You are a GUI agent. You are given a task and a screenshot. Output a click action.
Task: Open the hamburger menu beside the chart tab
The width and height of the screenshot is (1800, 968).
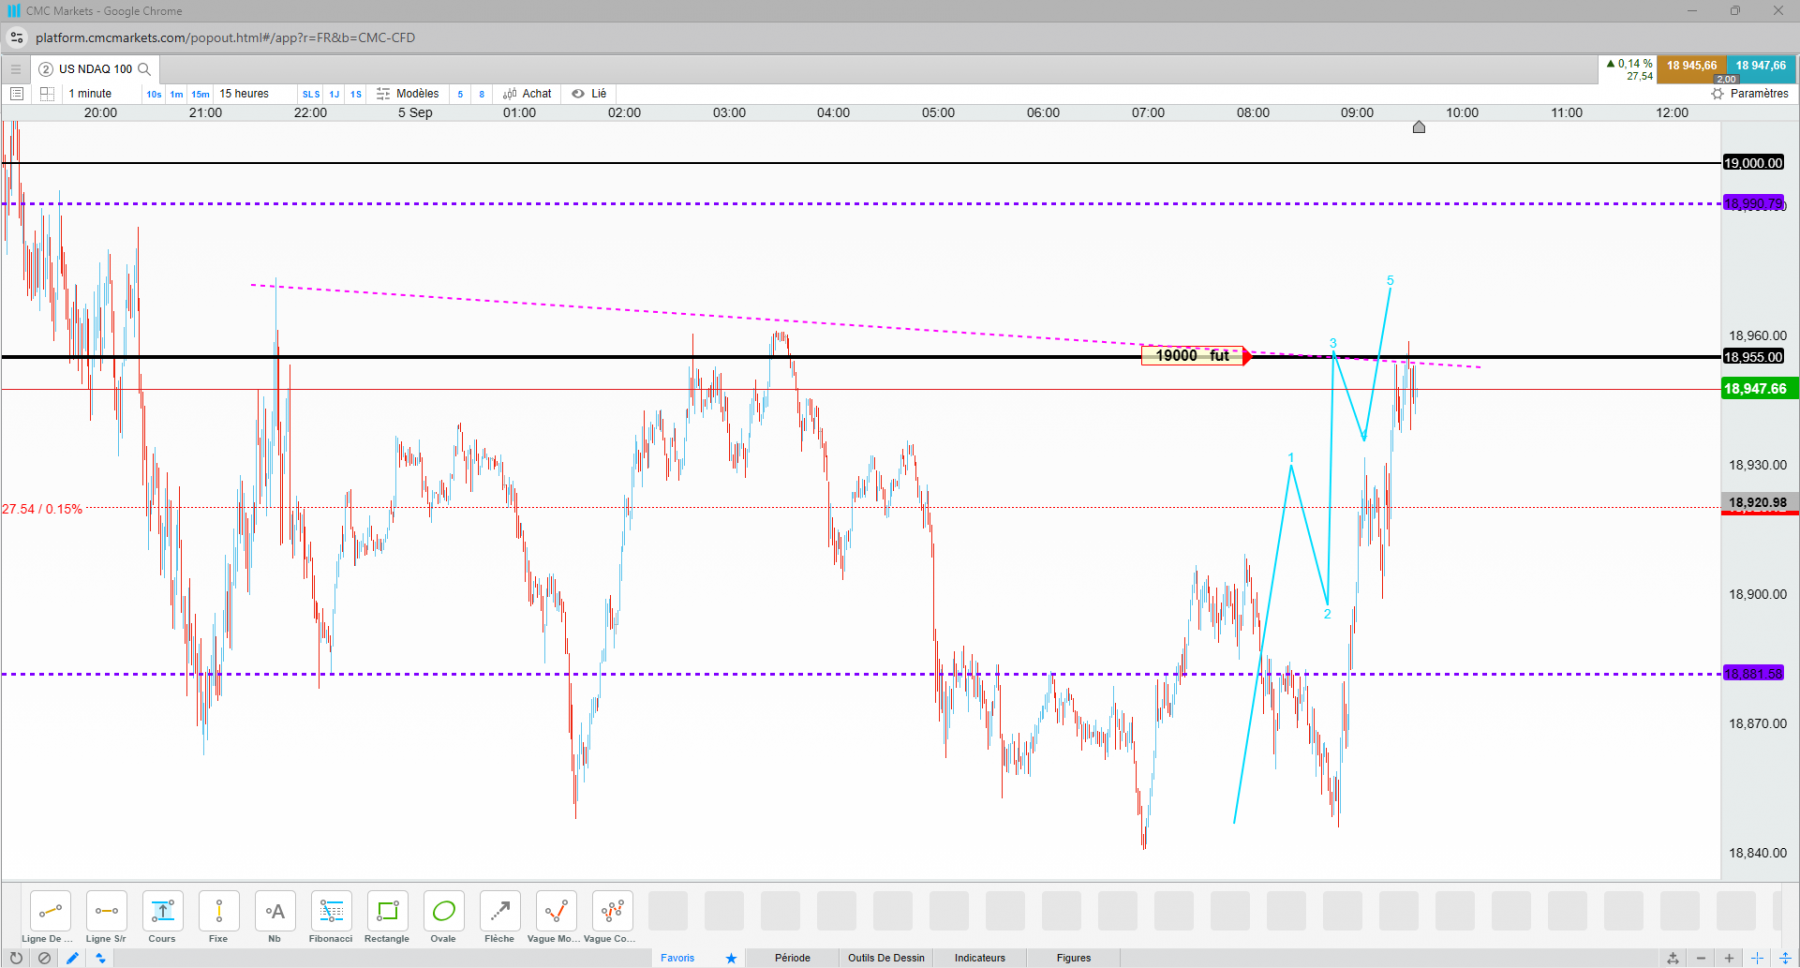click(15, 69)
